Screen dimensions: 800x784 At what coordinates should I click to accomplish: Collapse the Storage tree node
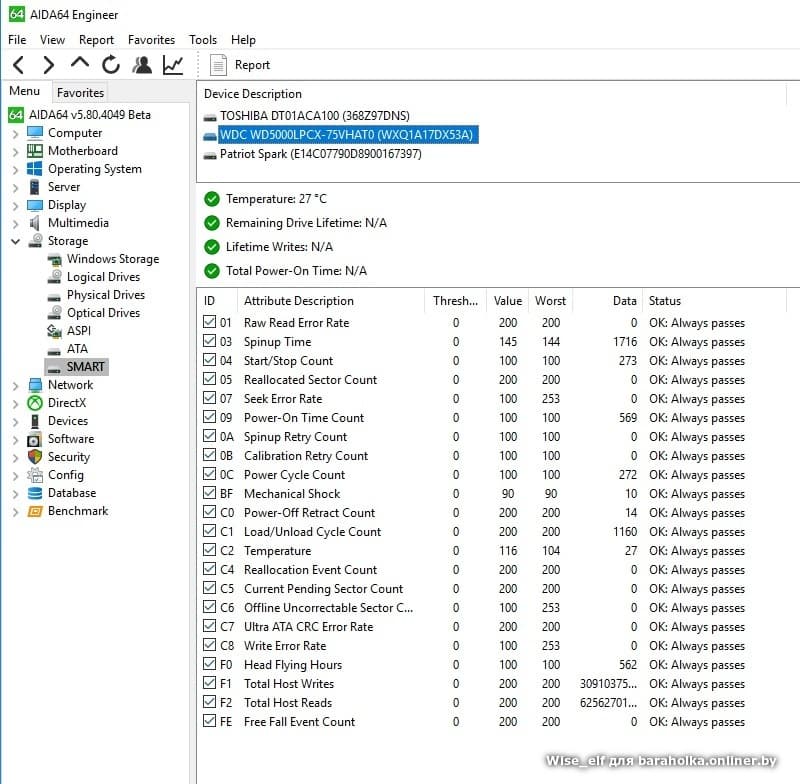(15, 241)
